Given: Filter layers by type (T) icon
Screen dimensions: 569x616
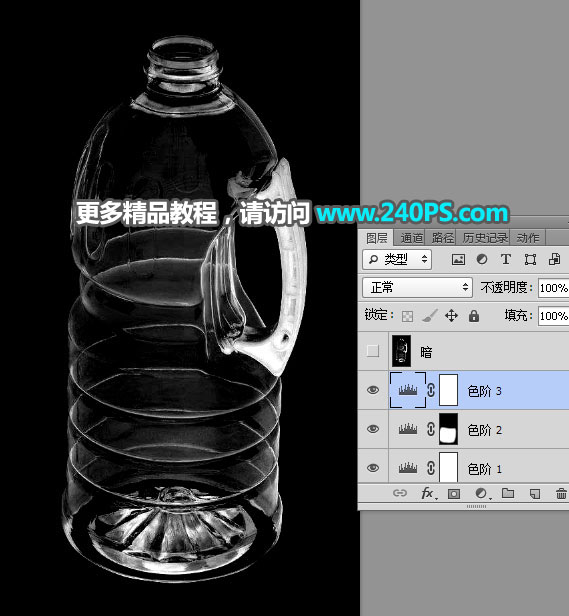Looking at the screenshot, I should tap(506, 259).
